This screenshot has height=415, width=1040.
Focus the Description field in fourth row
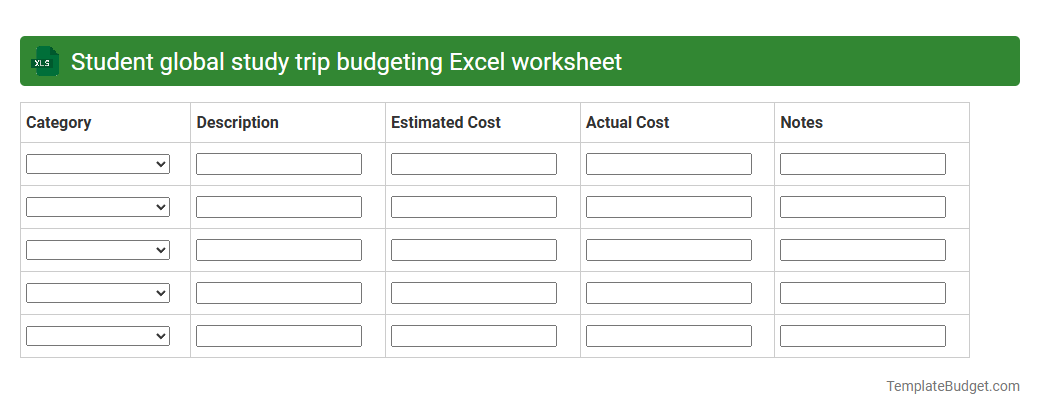[x=279, y=293]
